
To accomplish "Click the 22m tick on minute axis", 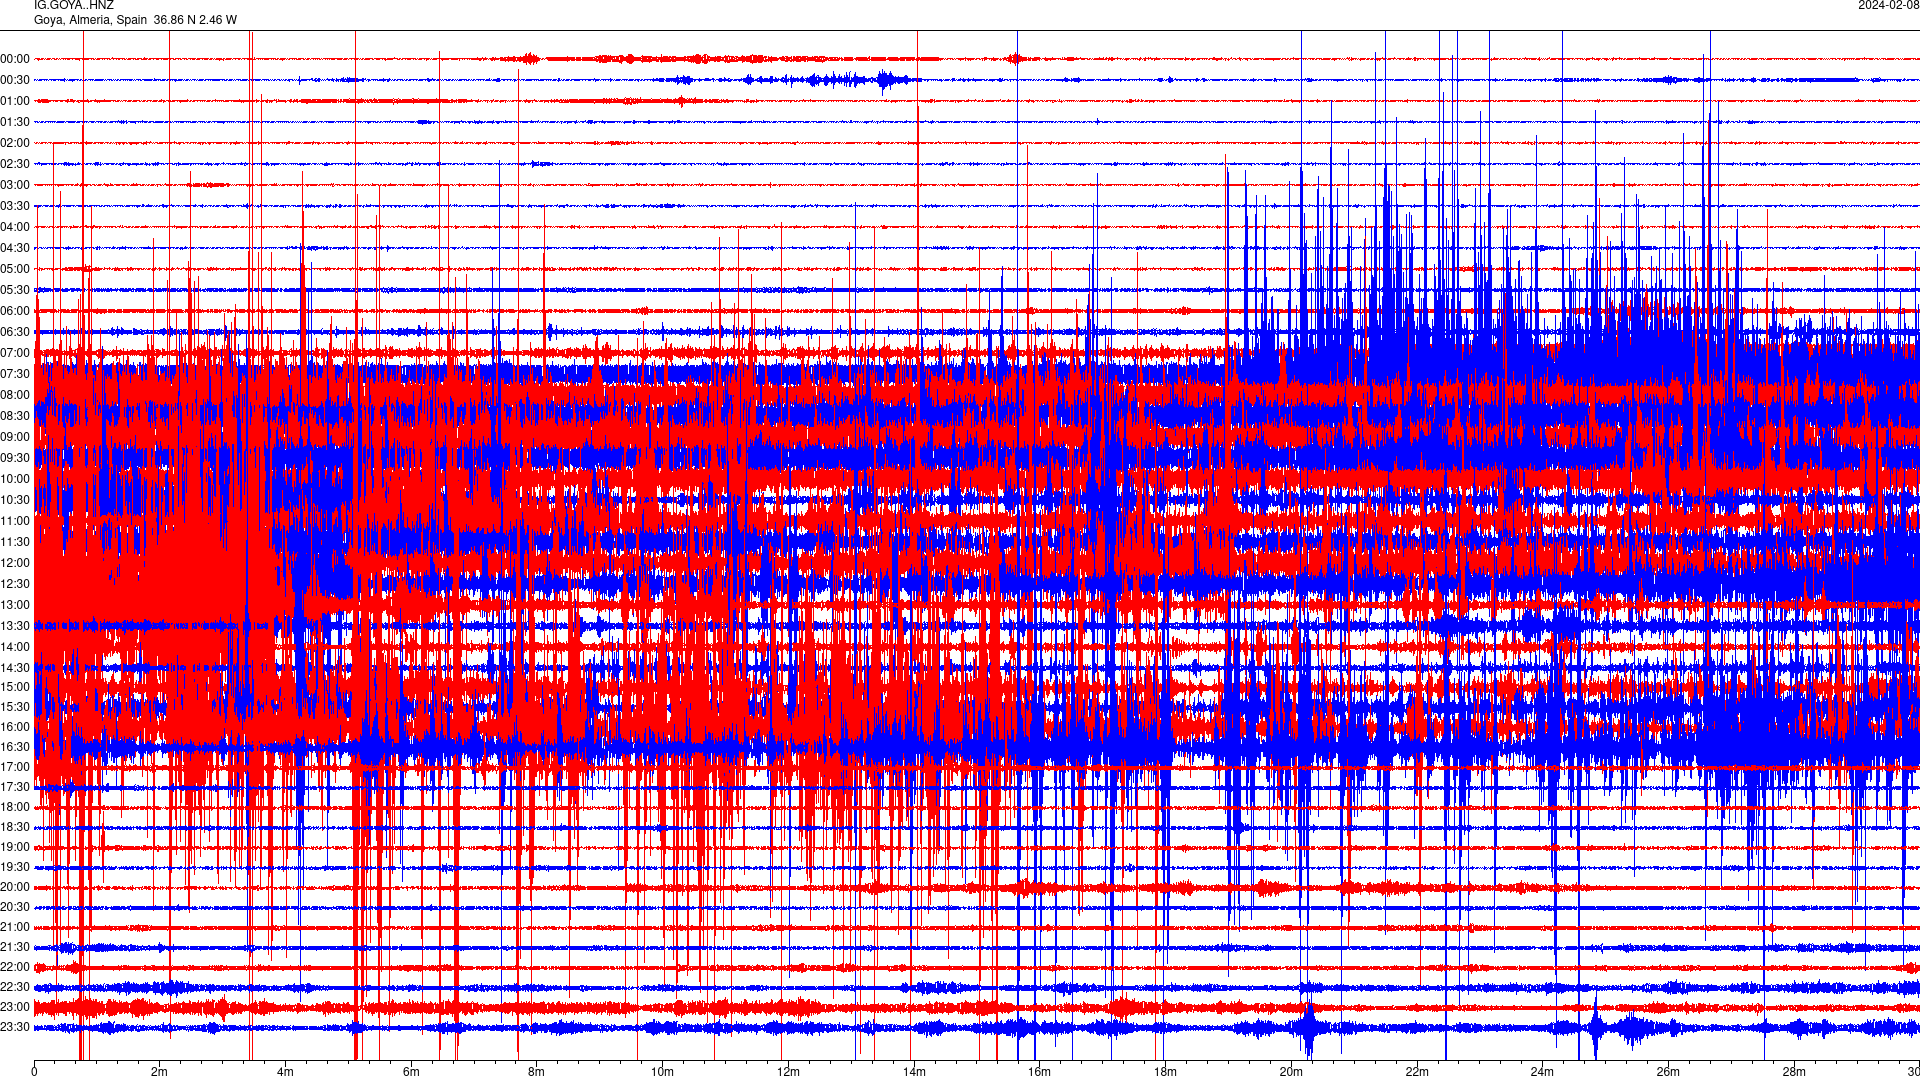I will [x=1417, y=1072].
